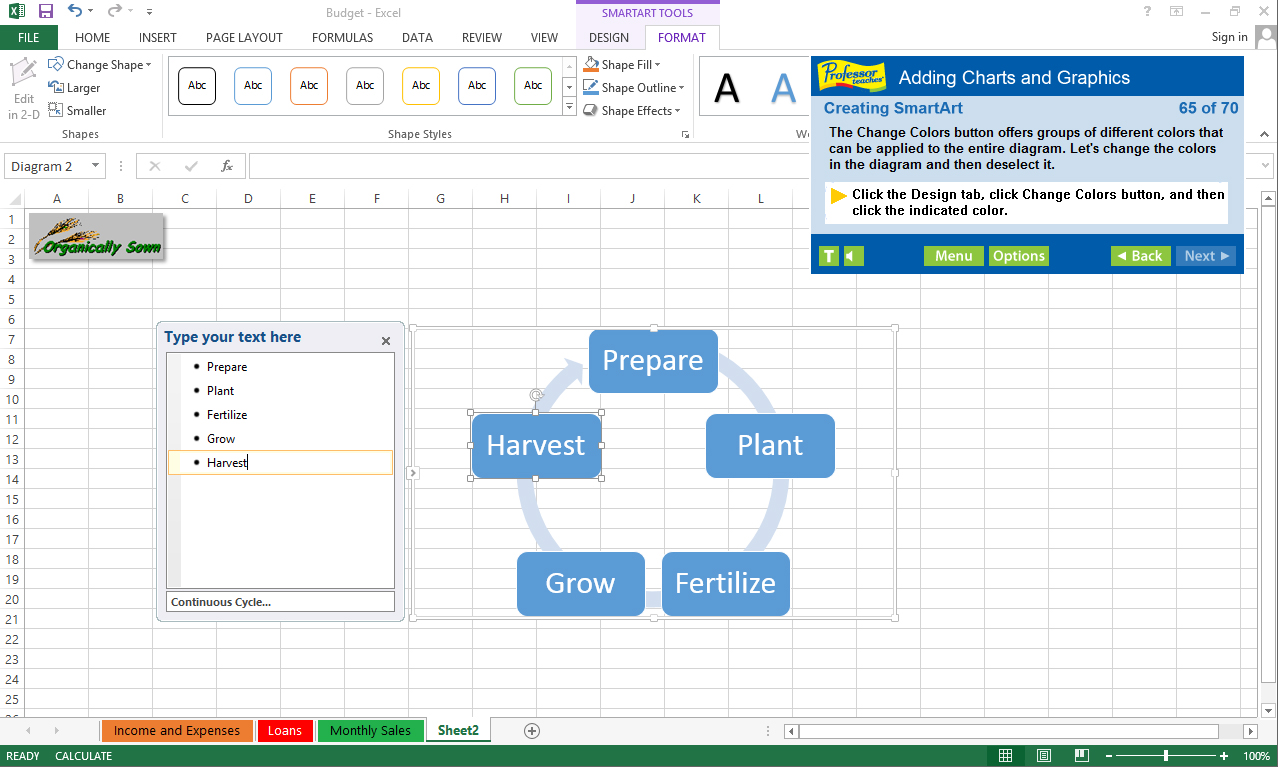Select the Edit in 2-D tool

(22, 85)
